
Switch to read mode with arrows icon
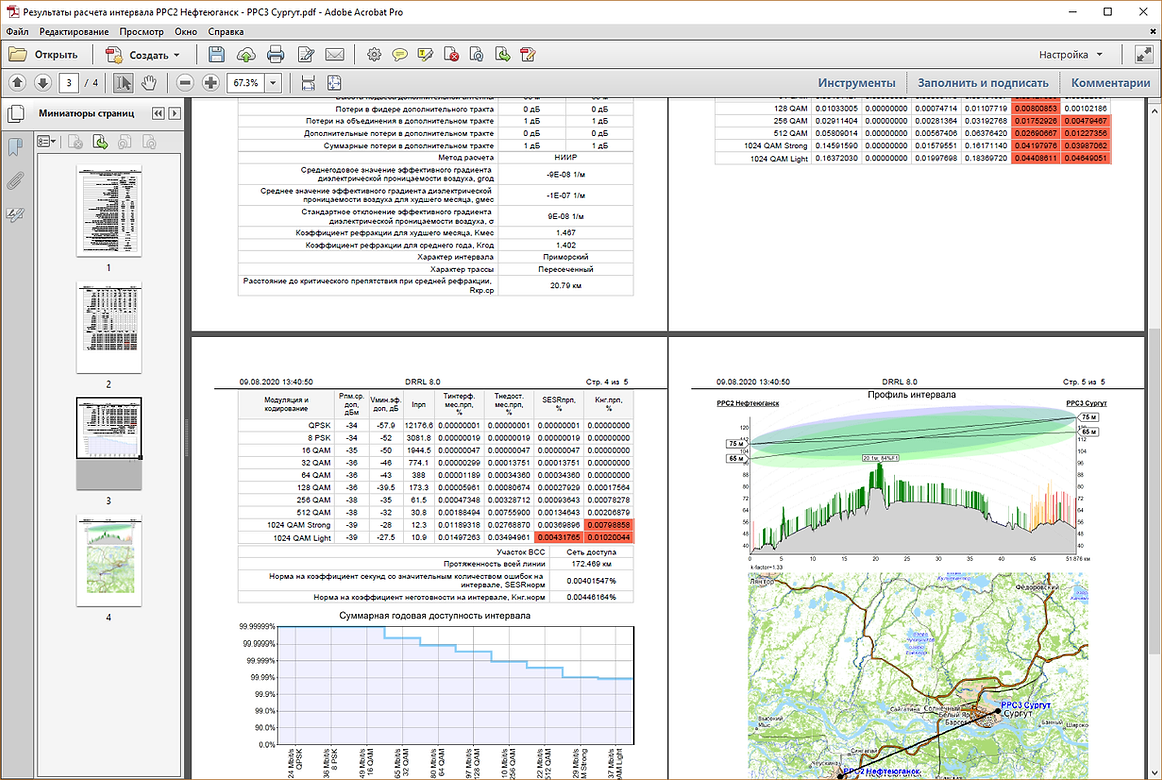tap(1144, 54)
